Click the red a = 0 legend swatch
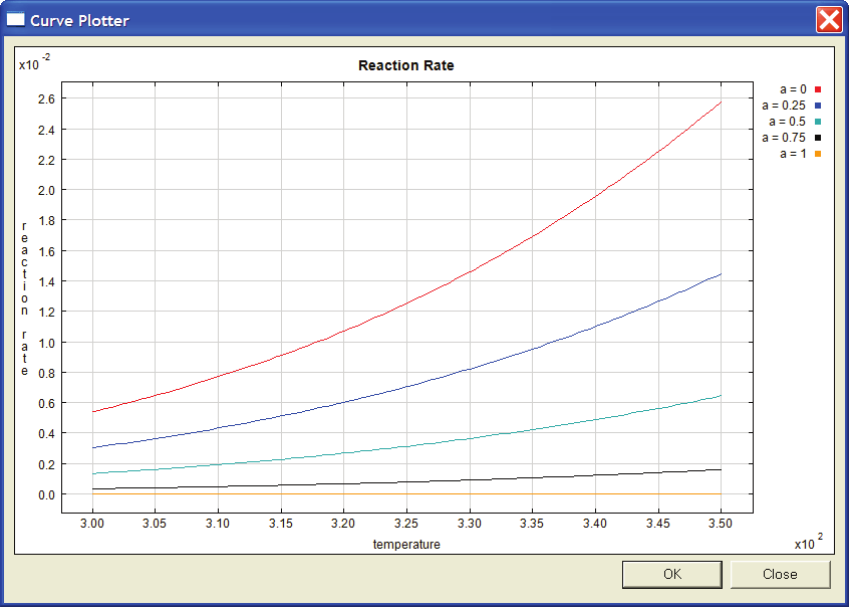This screenshot has height=607, width=849. (818, 89)
